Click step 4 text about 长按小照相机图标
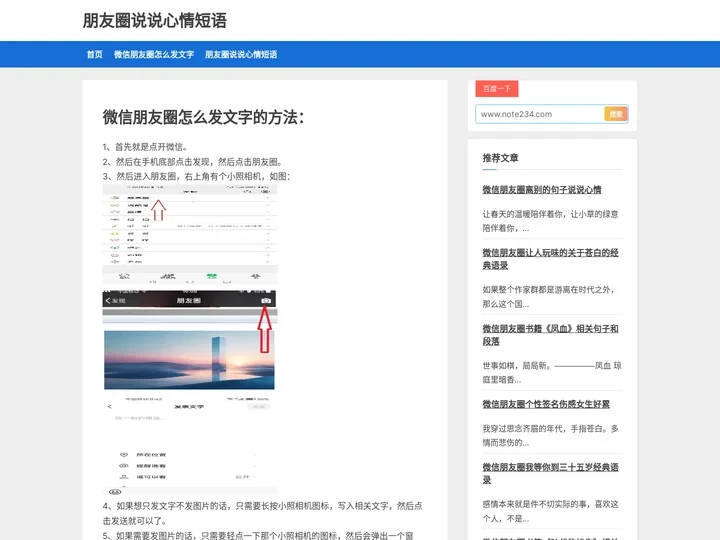This screenshot has width=720, height=540. [262, 513]
